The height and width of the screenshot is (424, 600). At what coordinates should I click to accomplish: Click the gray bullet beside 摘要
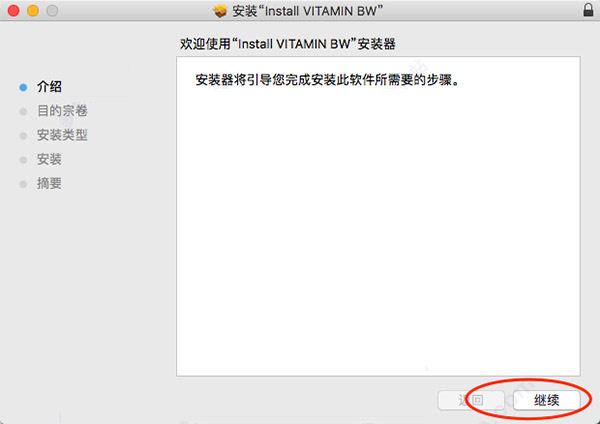23,184
